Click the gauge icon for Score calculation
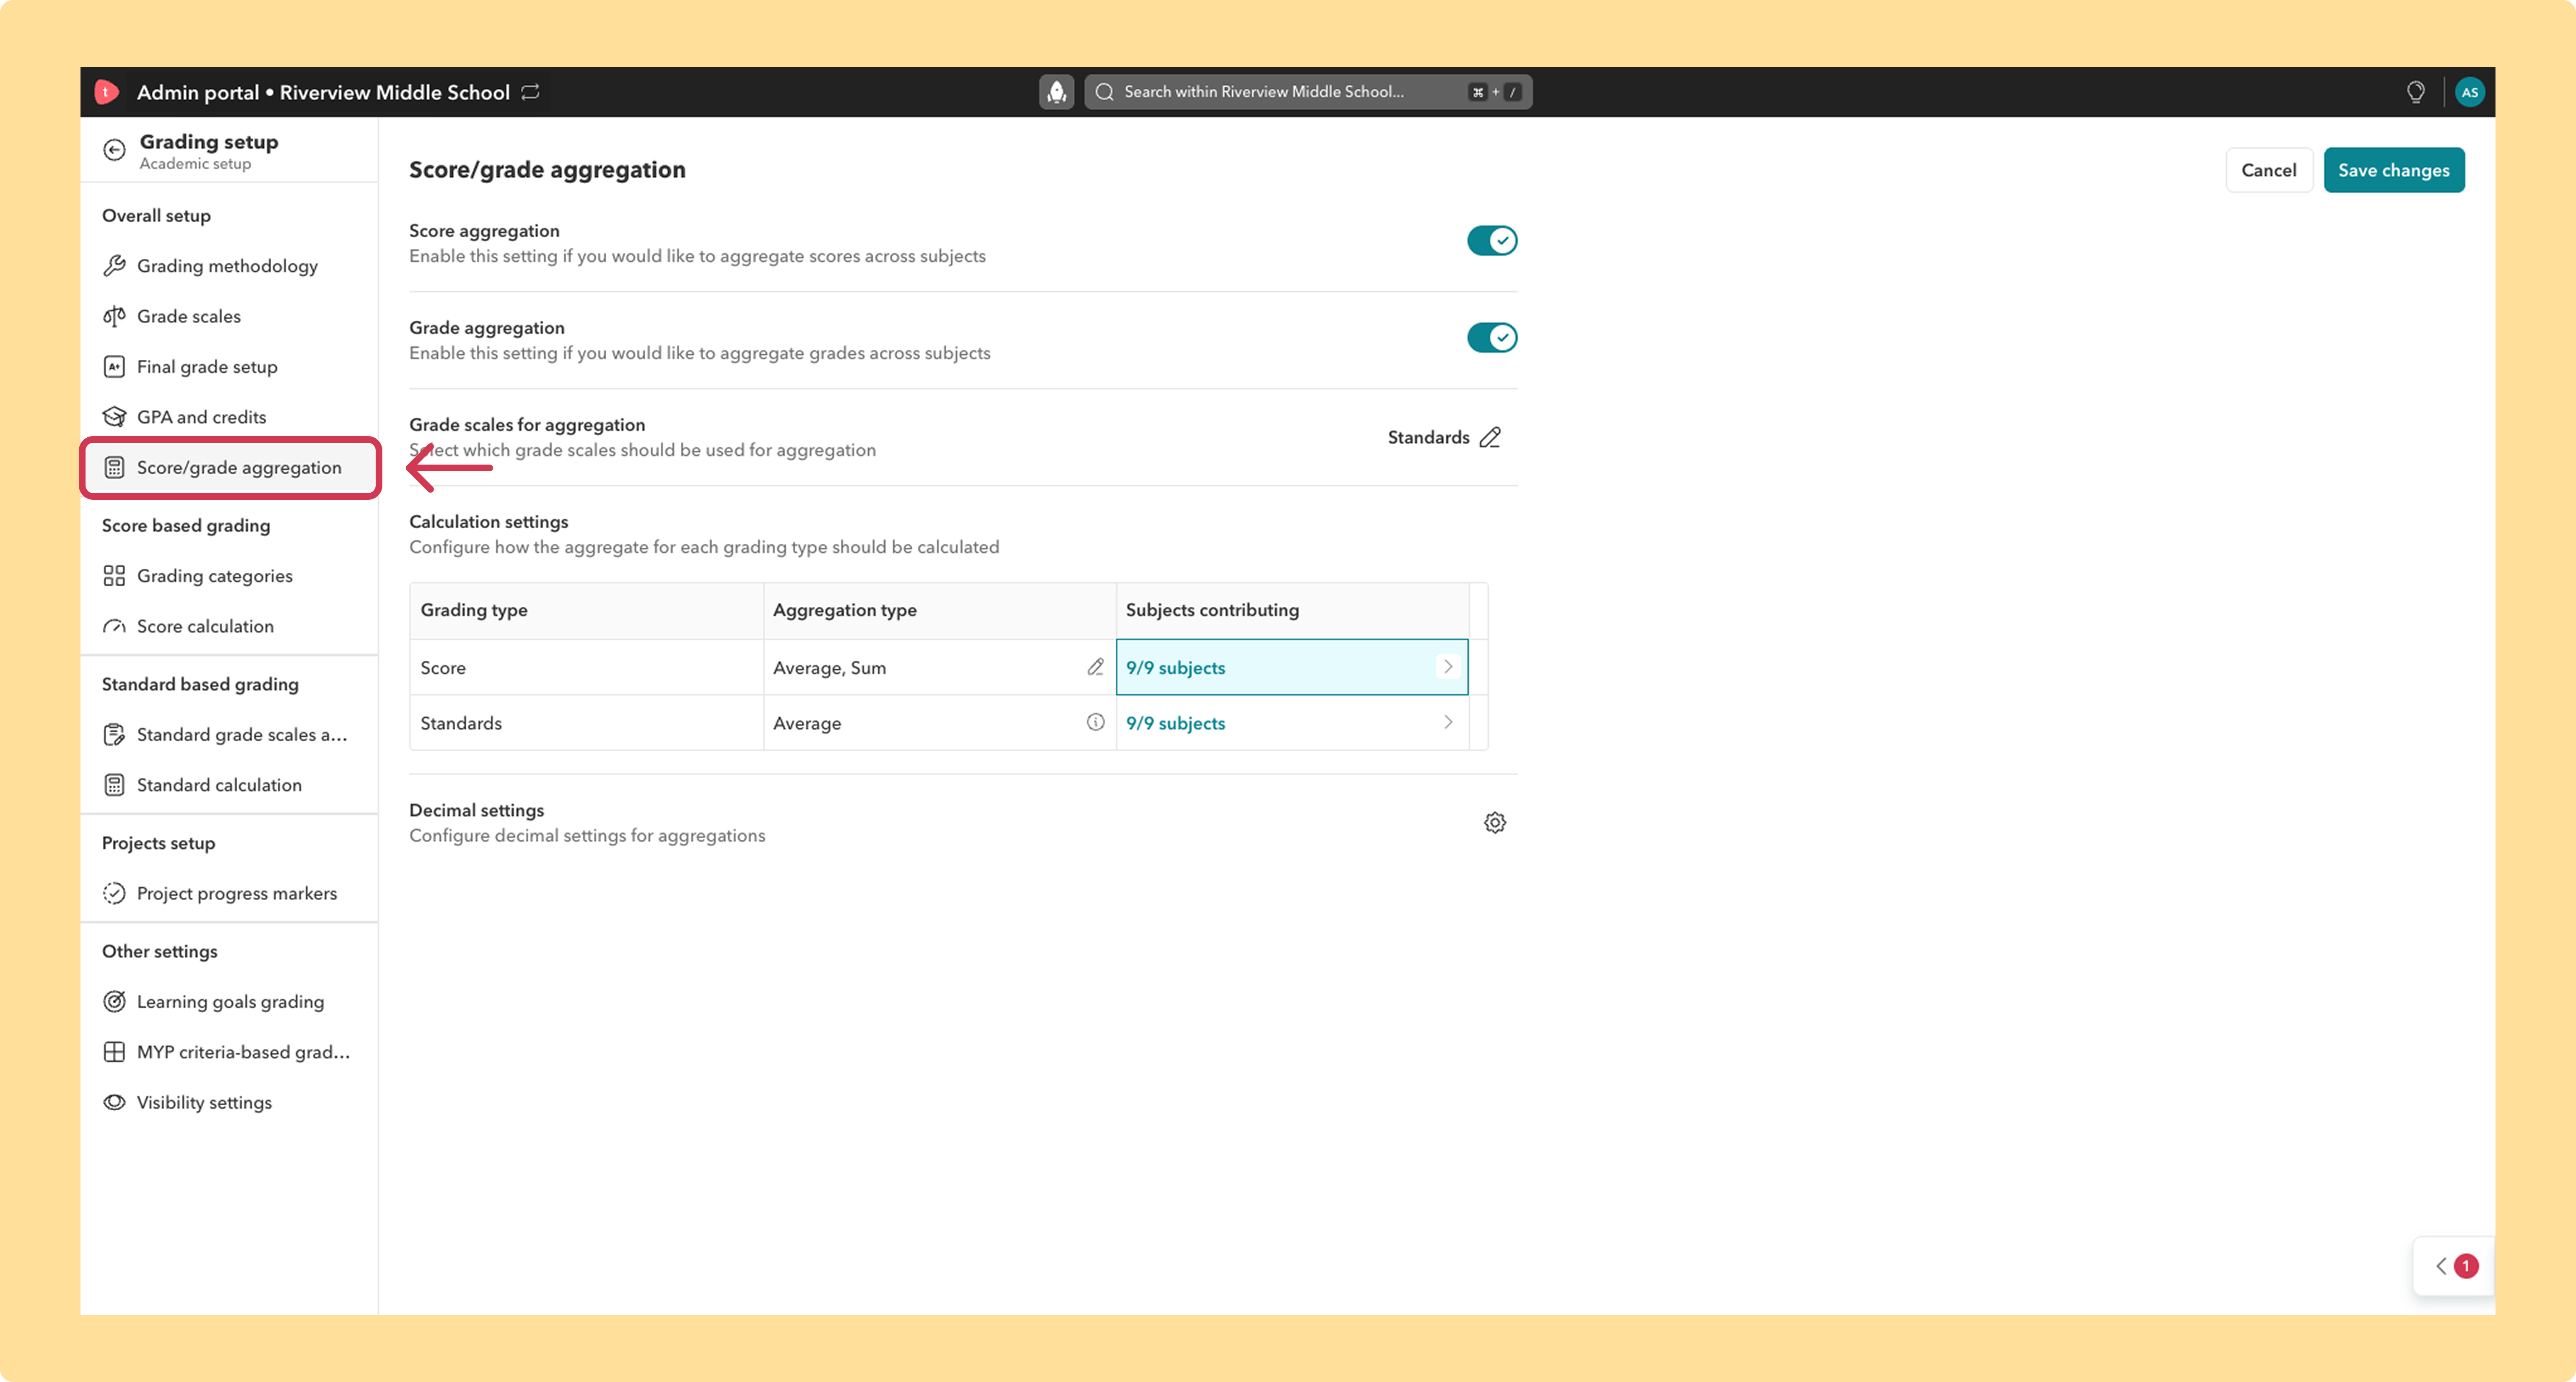This screenshot has height=1382, width=2576. 115,626
